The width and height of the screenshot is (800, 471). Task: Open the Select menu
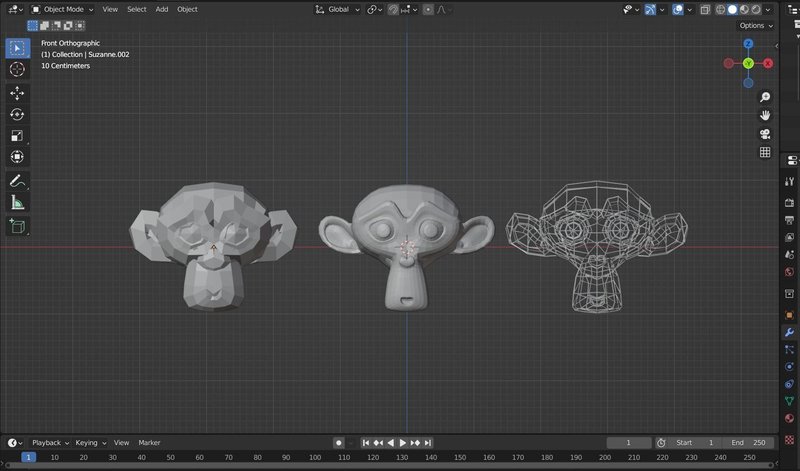click(137, 9)
